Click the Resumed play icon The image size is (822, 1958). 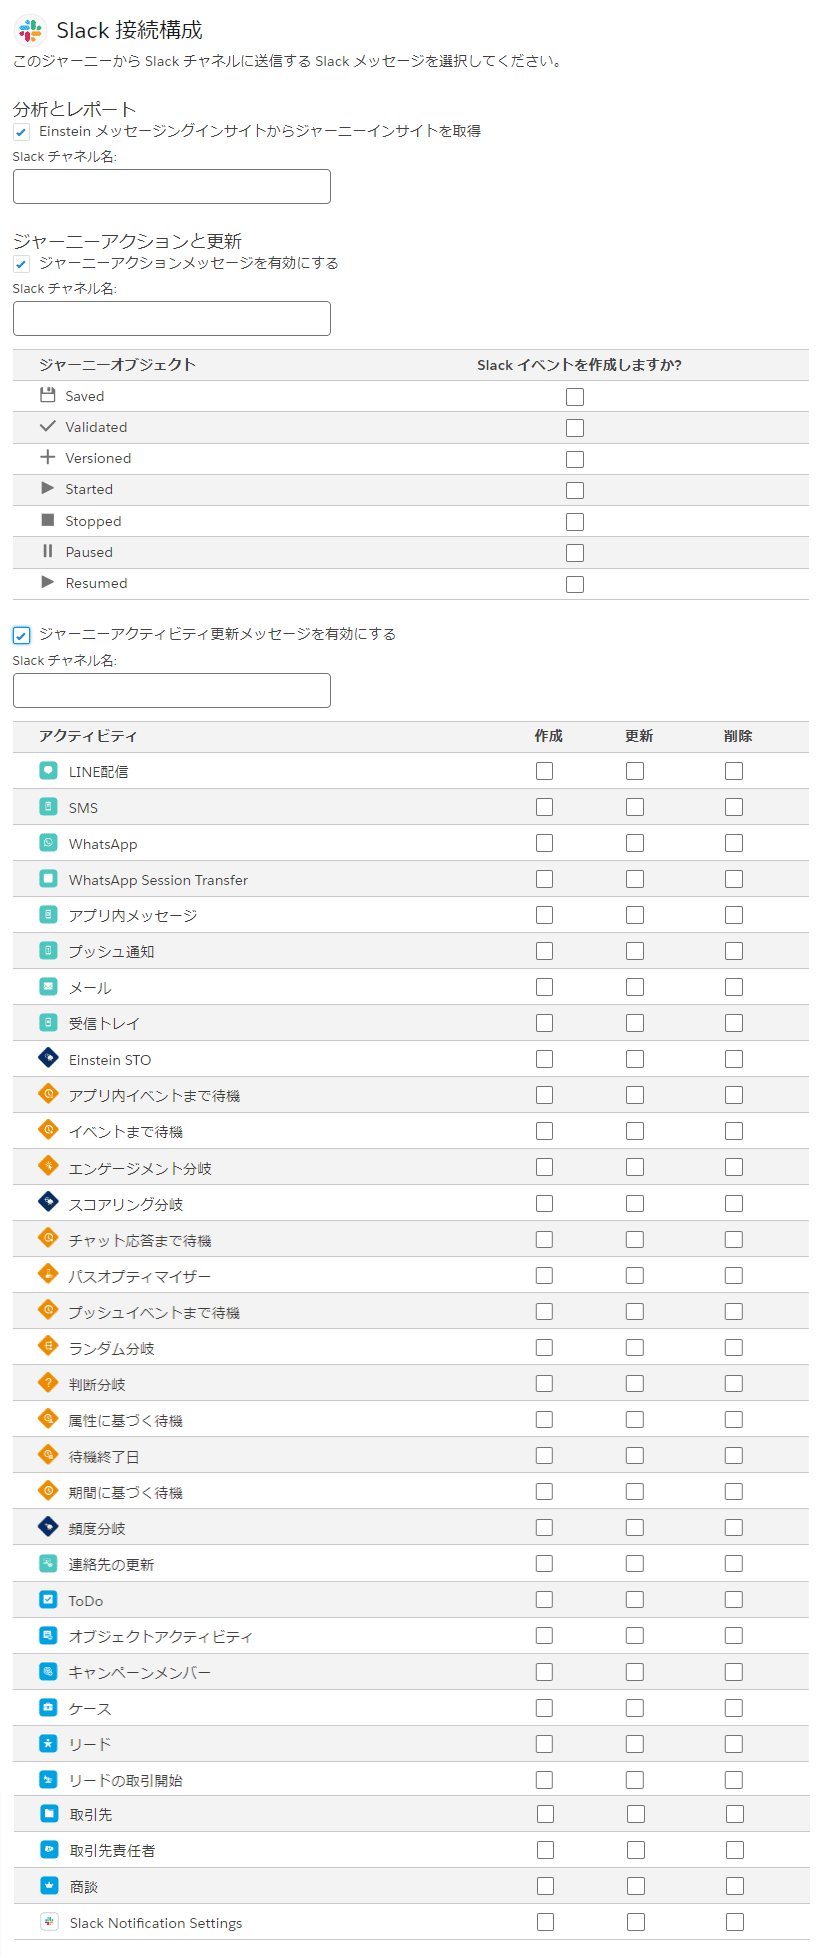click(47, 582)
